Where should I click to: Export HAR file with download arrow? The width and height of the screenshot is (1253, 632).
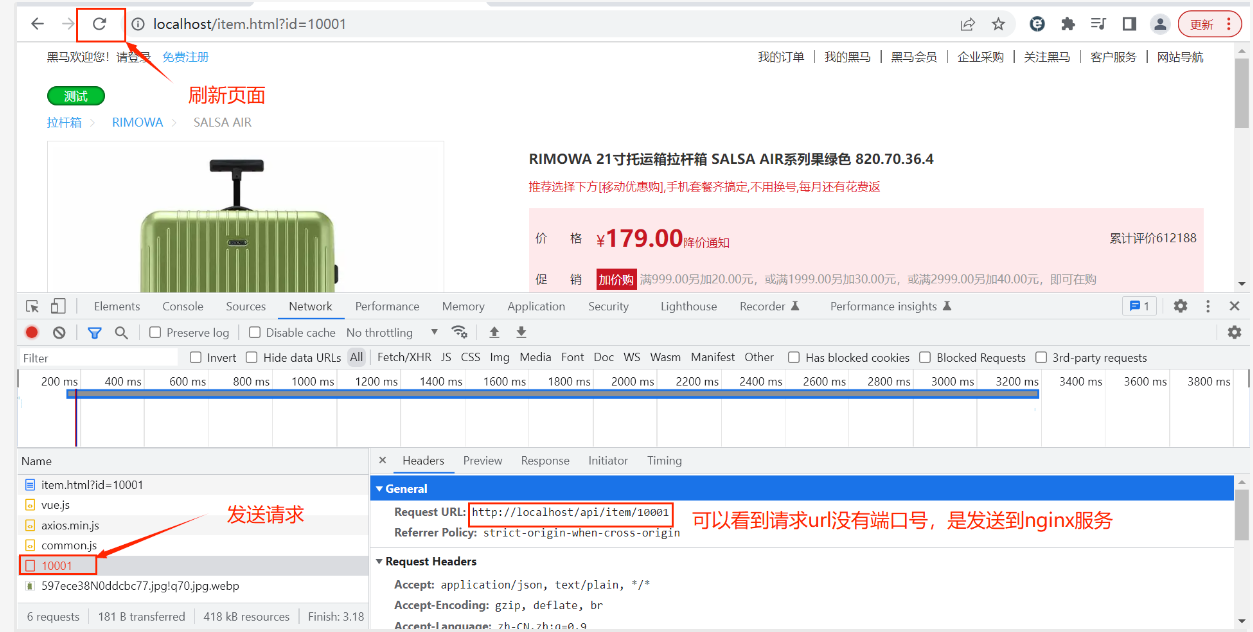[x=521, y=332]
